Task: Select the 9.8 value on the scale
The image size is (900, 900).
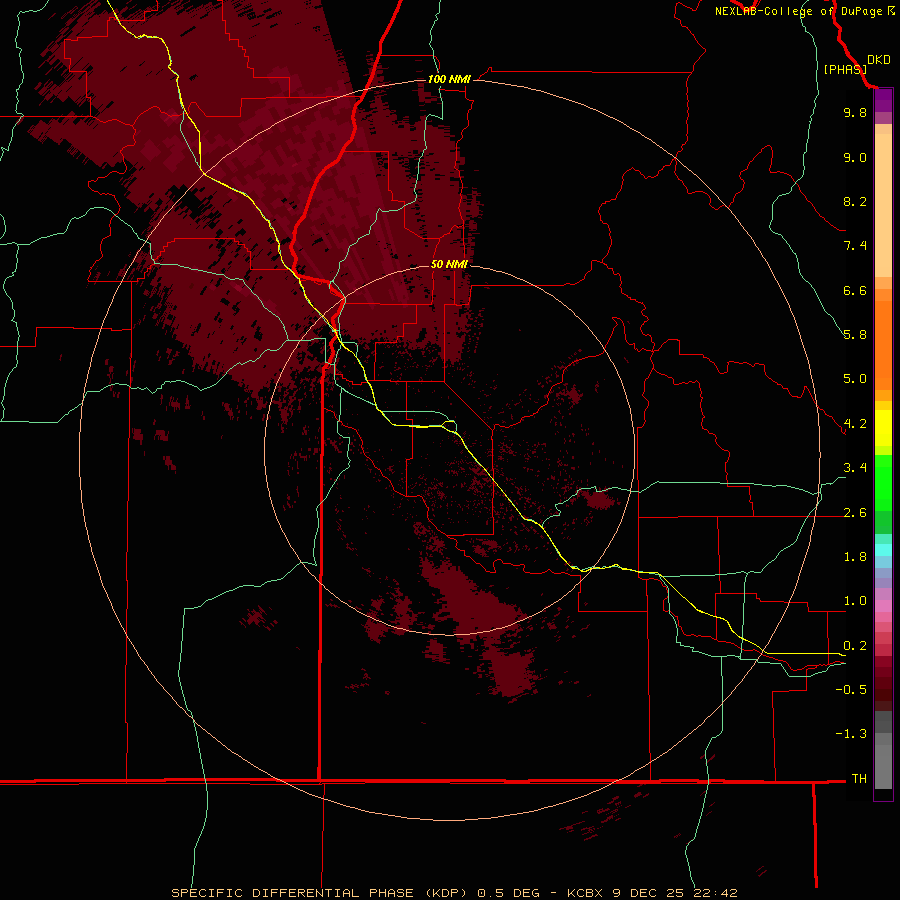Action: (855, 112)
